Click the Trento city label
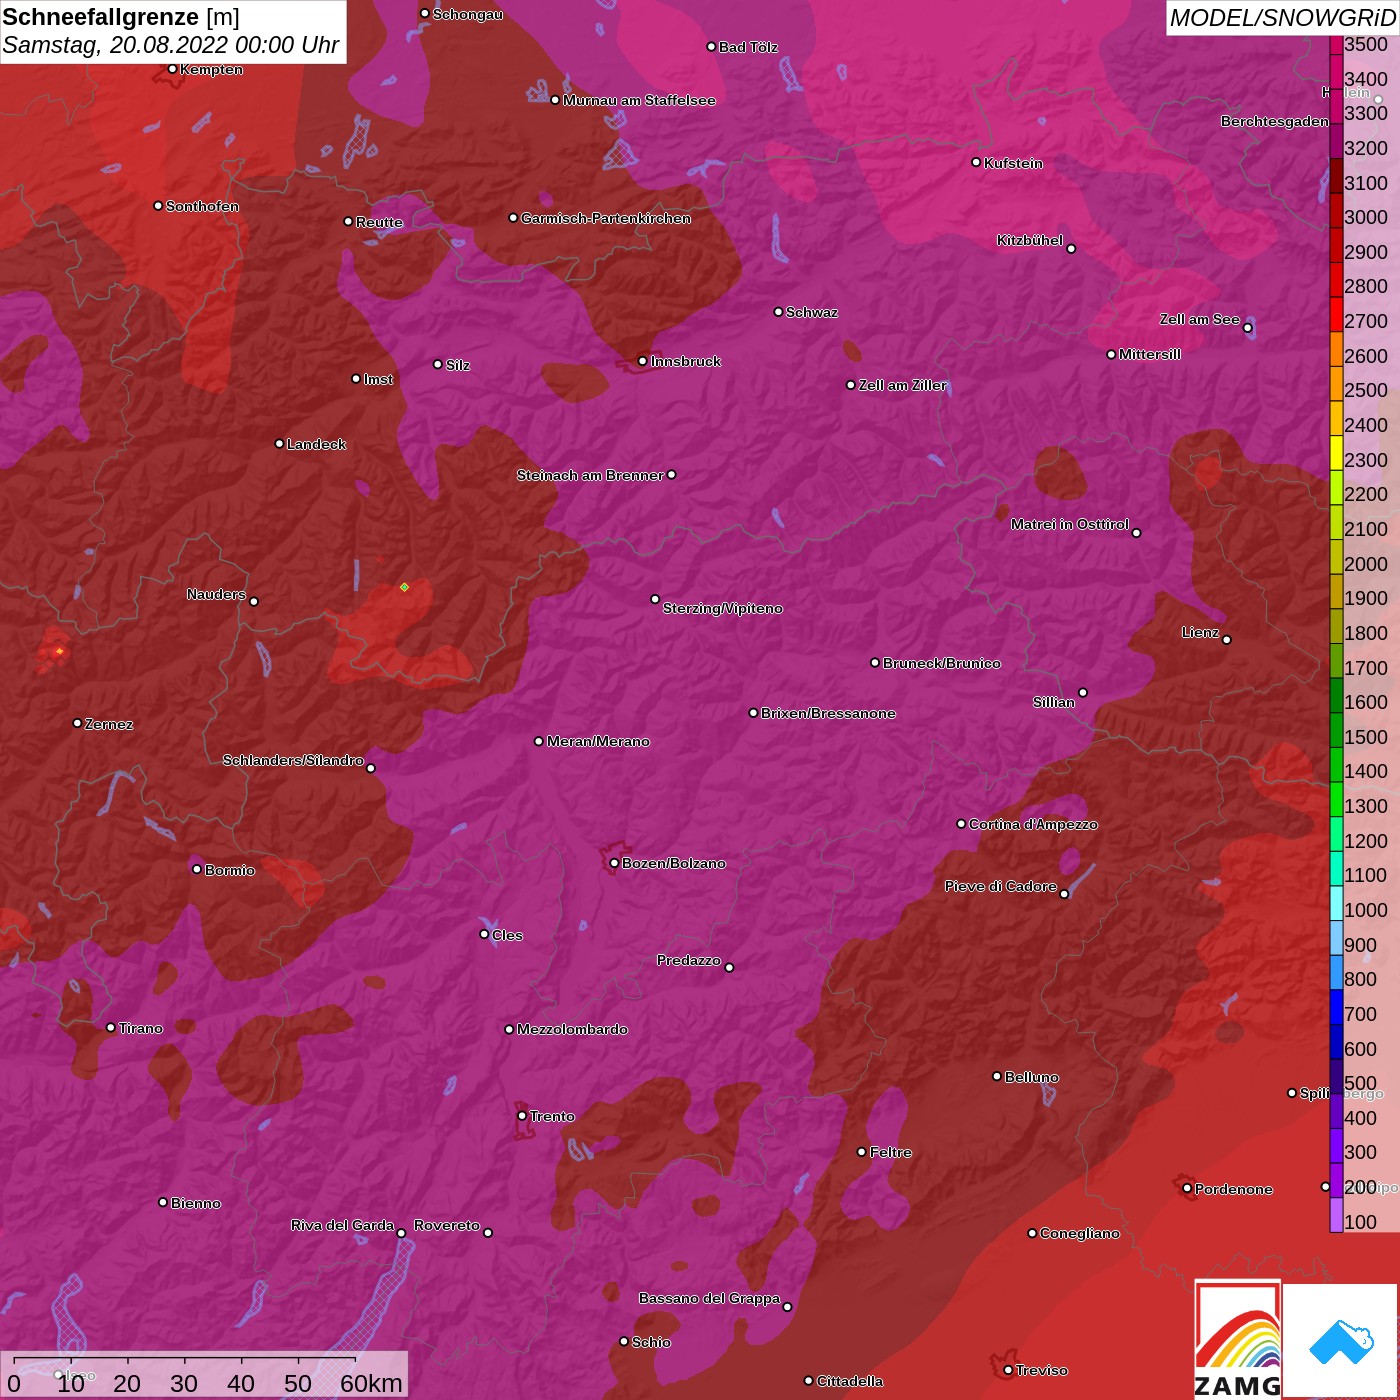The width and height of the screenshot is (1400, 1400). coord(552,1116)
